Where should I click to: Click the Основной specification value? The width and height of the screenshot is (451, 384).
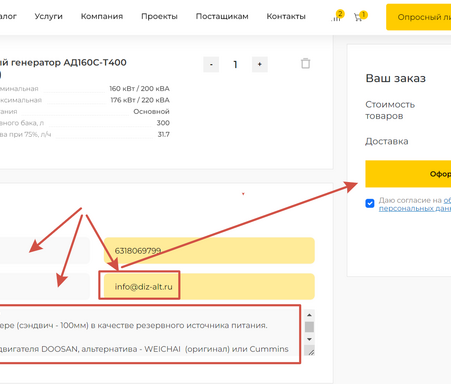(151, 111)
